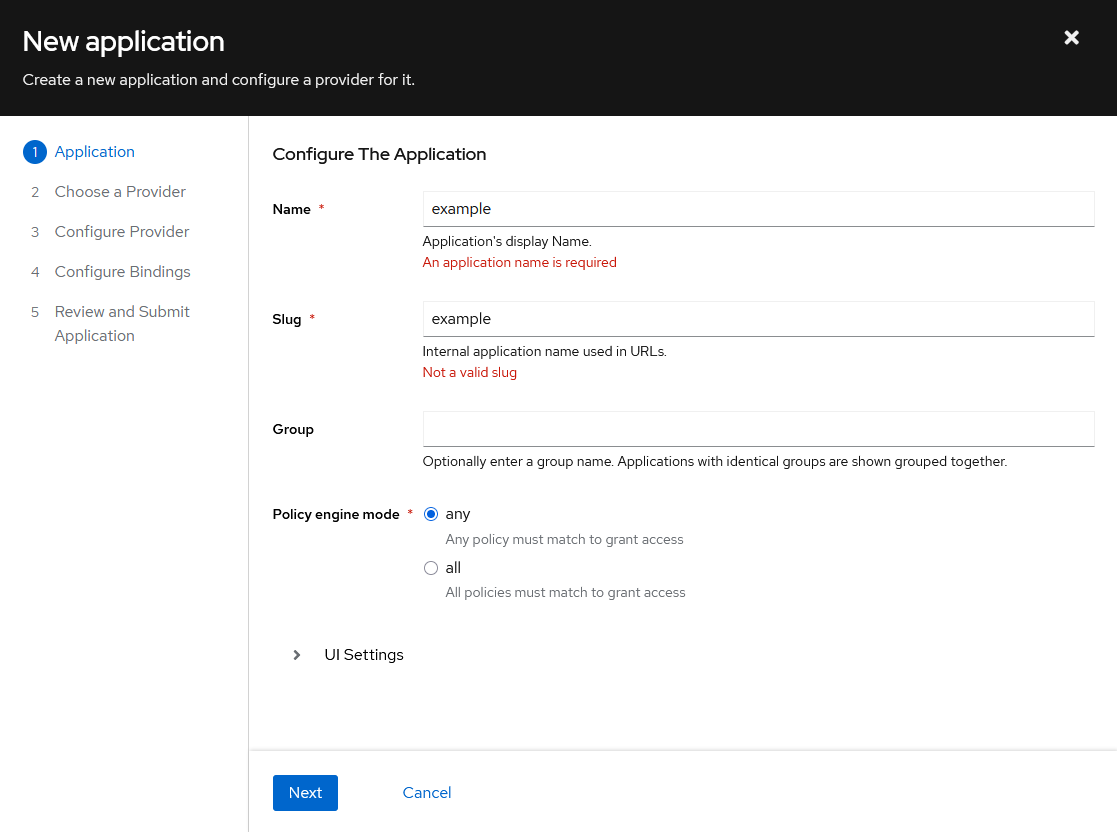Click the Next button
1117x832 pixels.
click(305, 792)
